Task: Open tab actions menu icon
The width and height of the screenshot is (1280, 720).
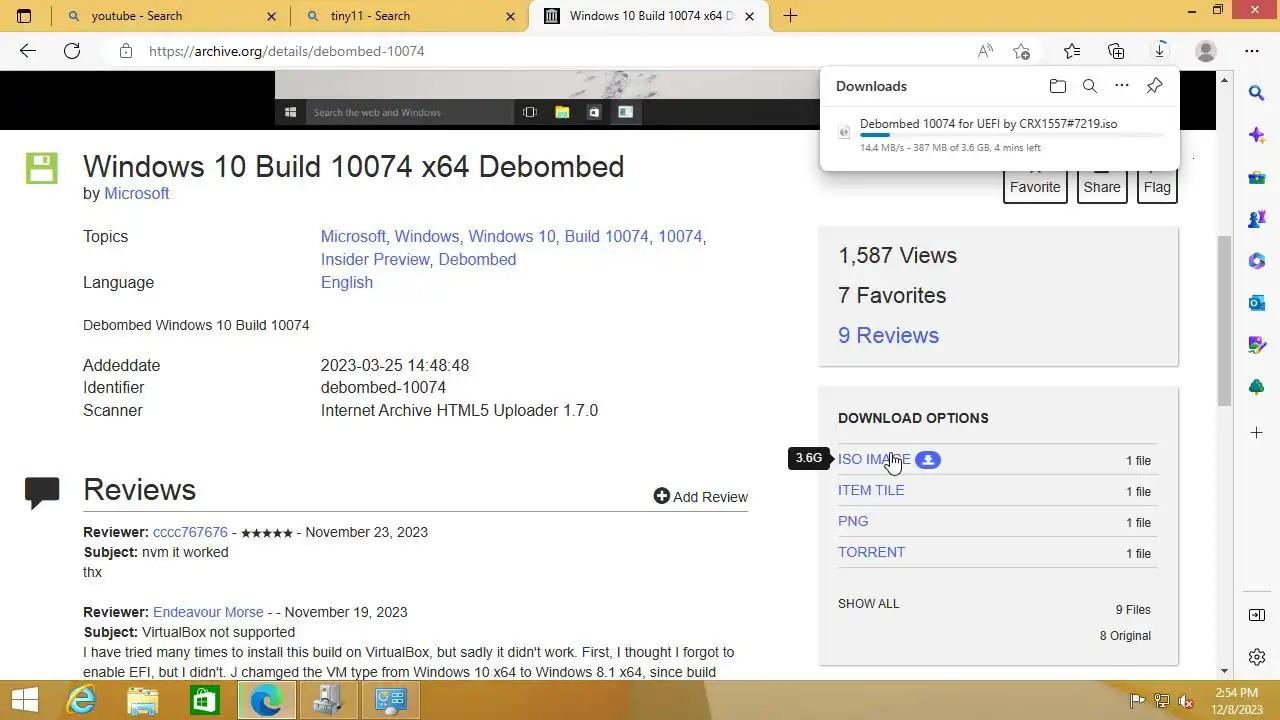Action: coord(24,16)
